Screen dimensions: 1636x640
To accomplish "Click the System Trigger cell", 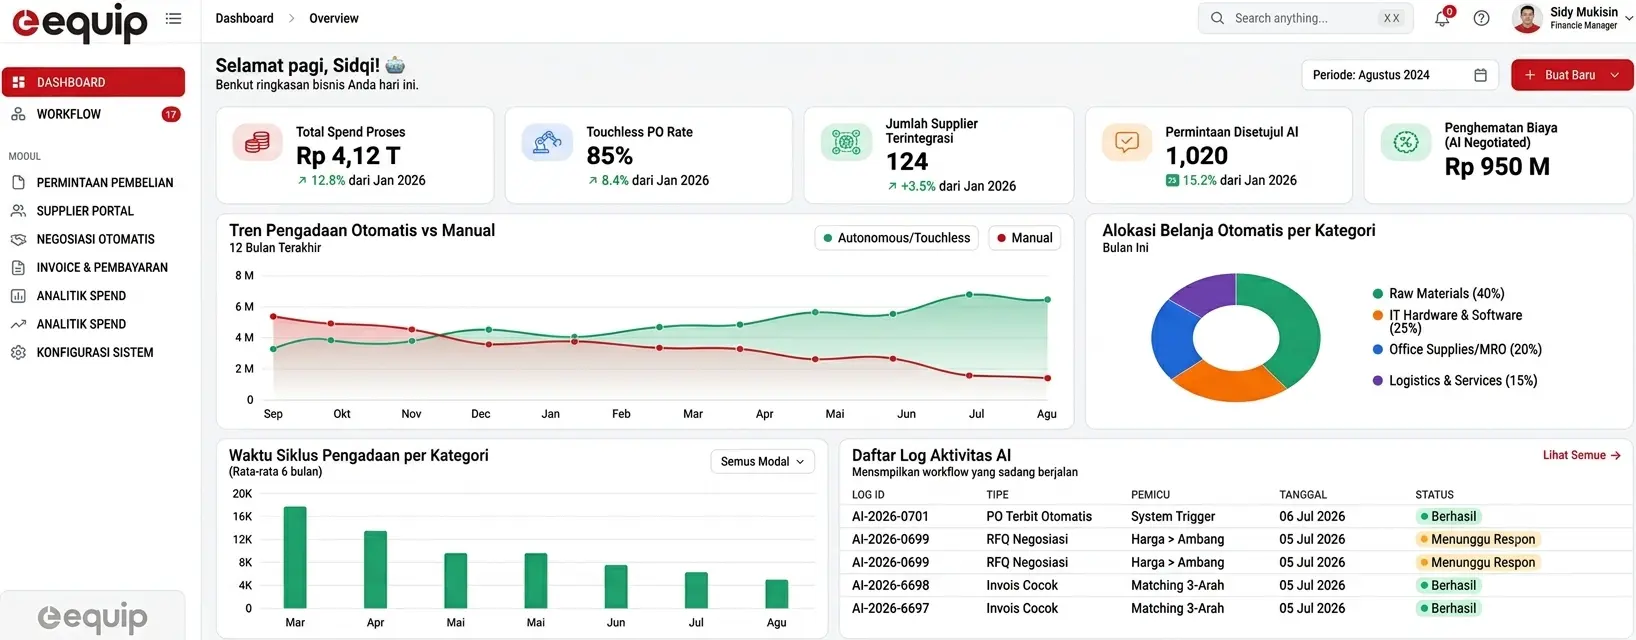I will click(x=1173, y=517).
